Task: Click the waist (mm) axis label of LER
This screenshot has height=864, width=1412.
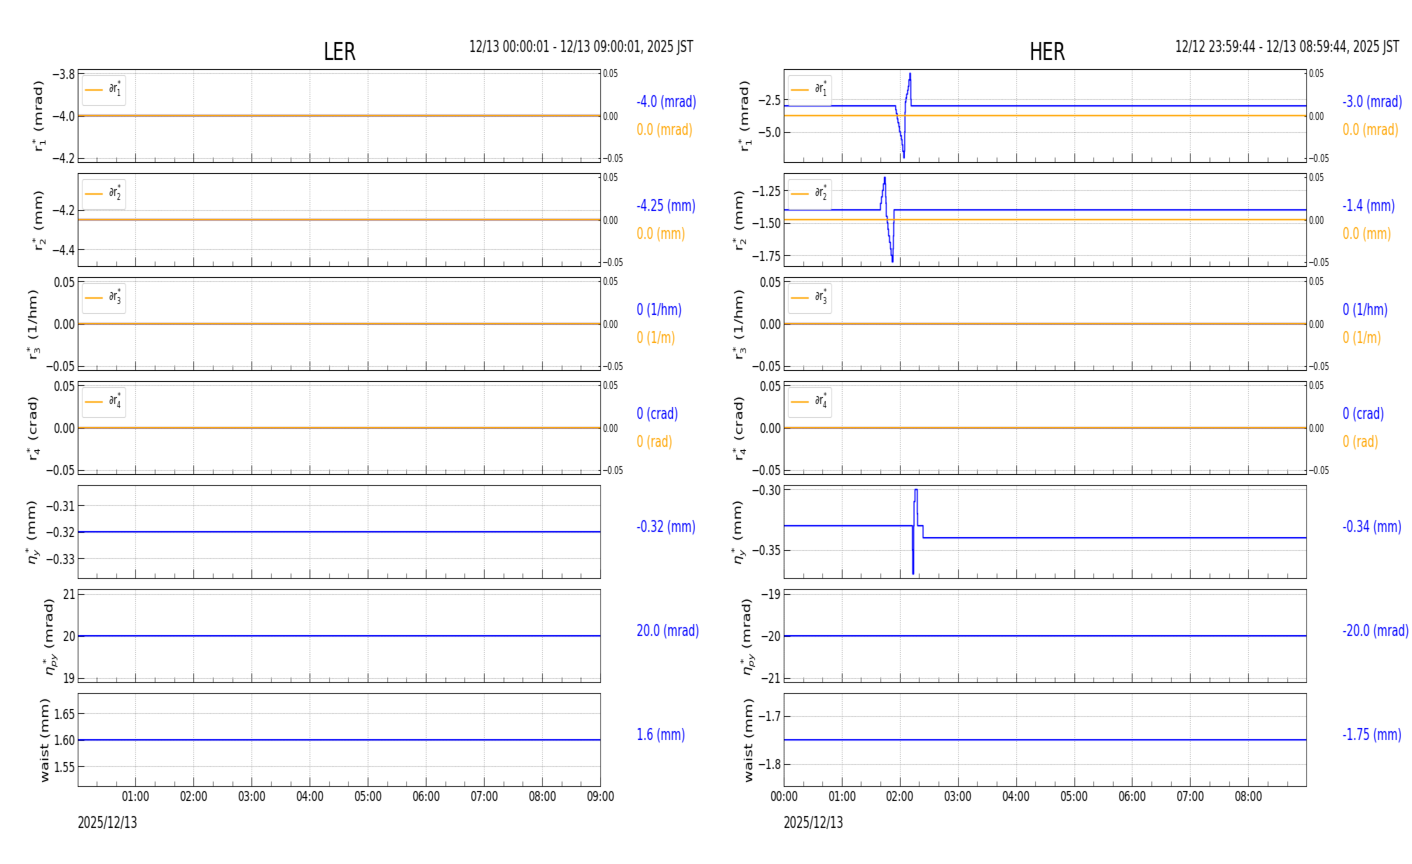Action: [45, 740]
